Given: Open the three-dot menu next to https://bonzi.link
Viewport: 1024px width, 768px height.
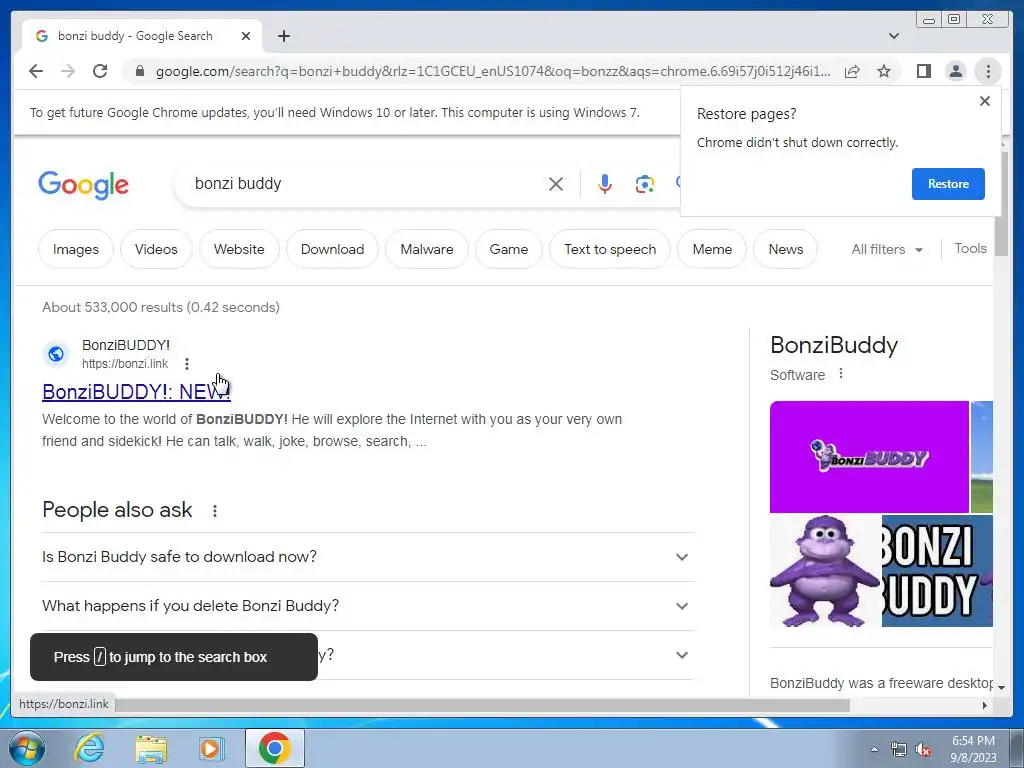Looking at the screenshot, I should click(x=187, y=364).
